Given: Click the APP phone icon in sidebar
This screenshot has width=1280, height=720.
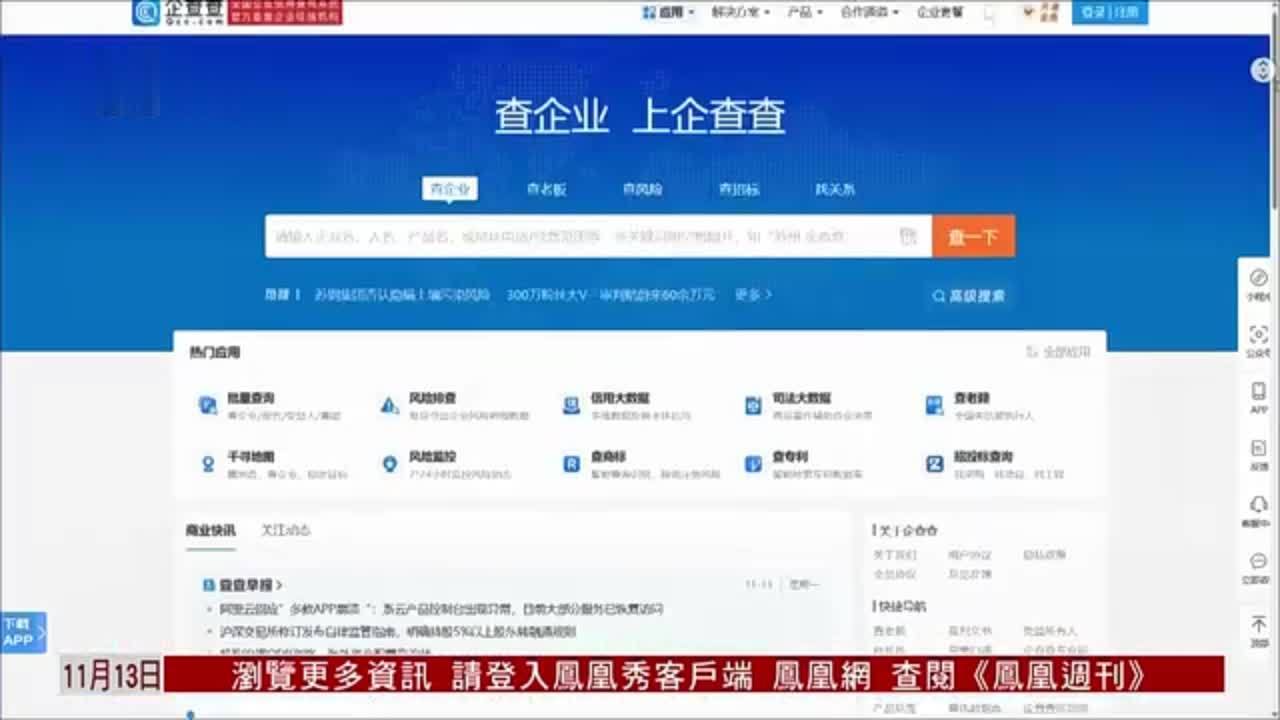Looking at the screenshot, I should pos(1259,391).
